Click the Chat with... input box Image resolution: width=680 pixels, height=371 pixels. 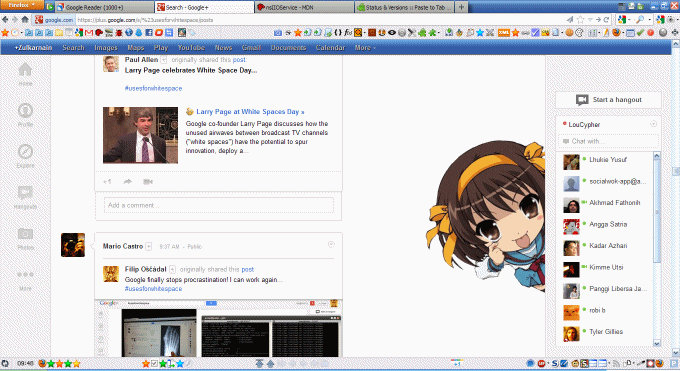point(608,141)
